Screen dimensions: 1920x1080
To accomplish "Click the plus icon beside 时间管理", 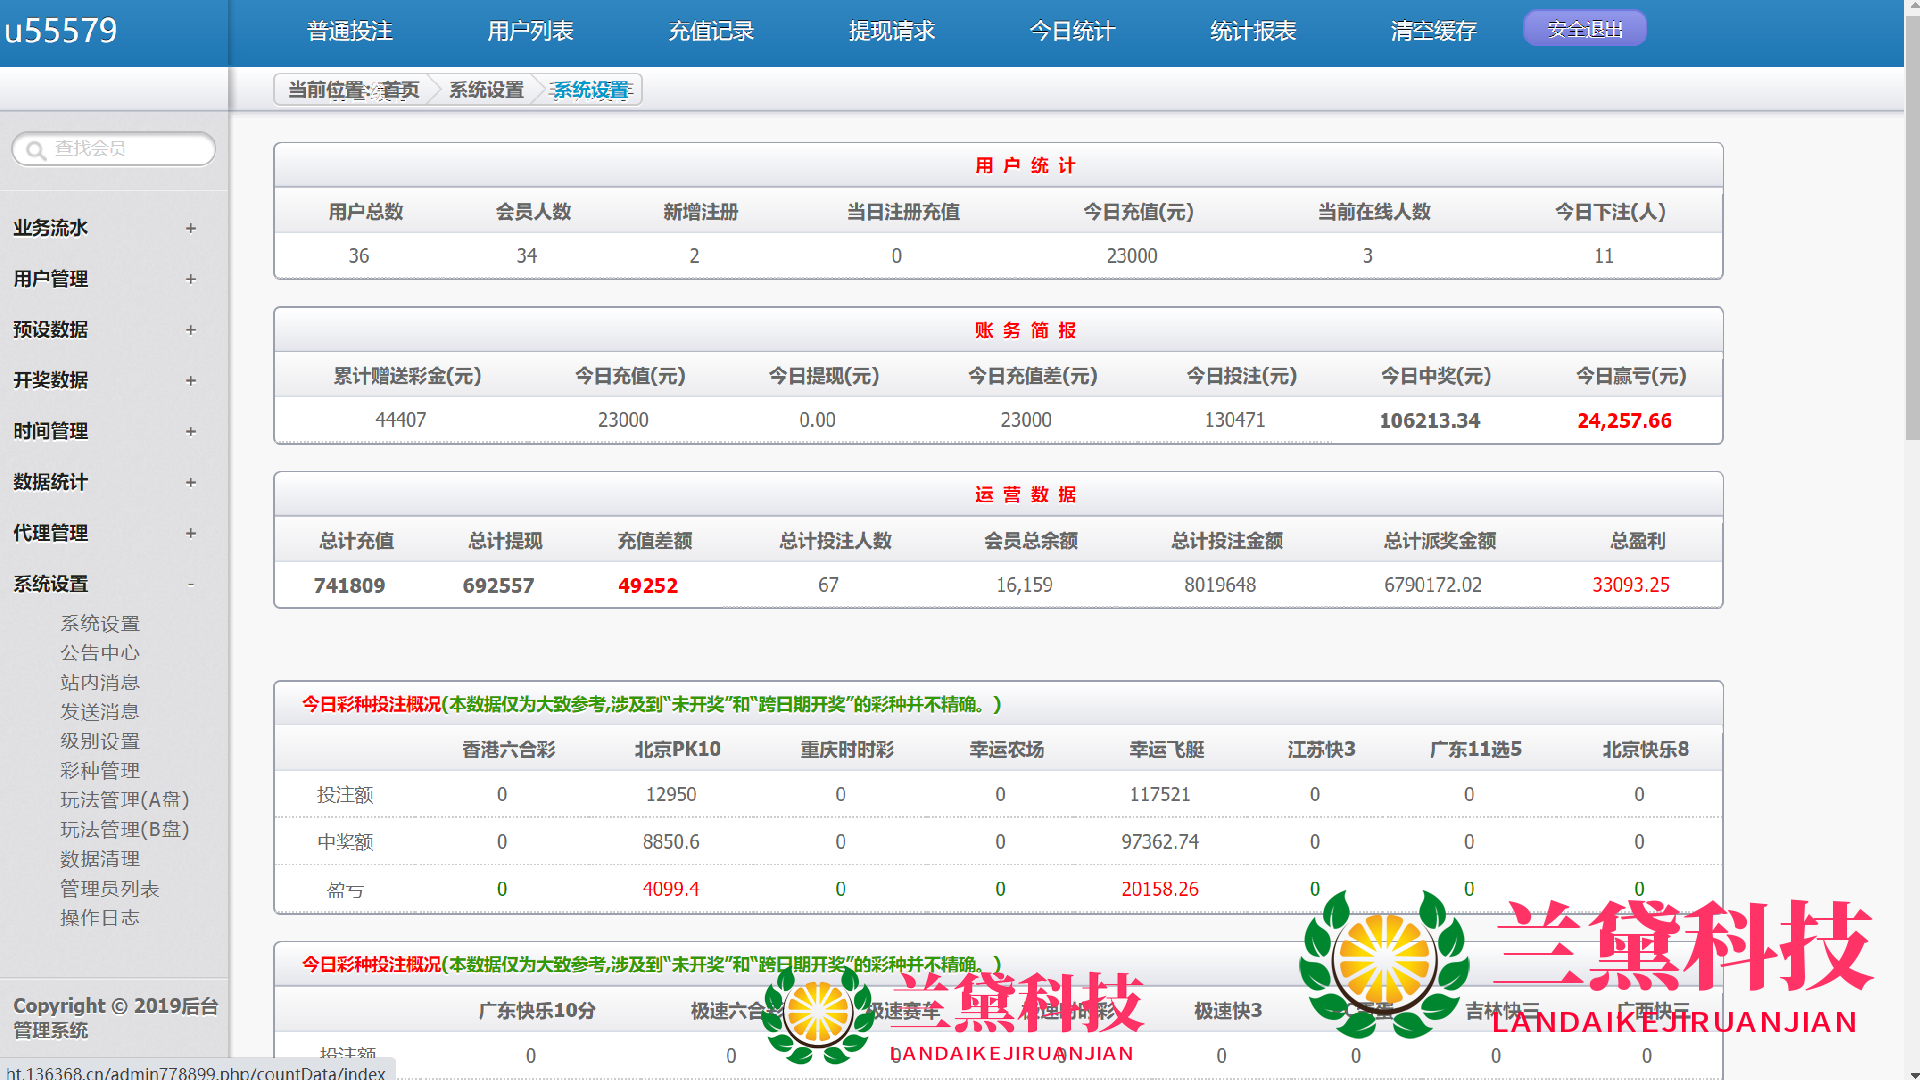I will [190, 432].
